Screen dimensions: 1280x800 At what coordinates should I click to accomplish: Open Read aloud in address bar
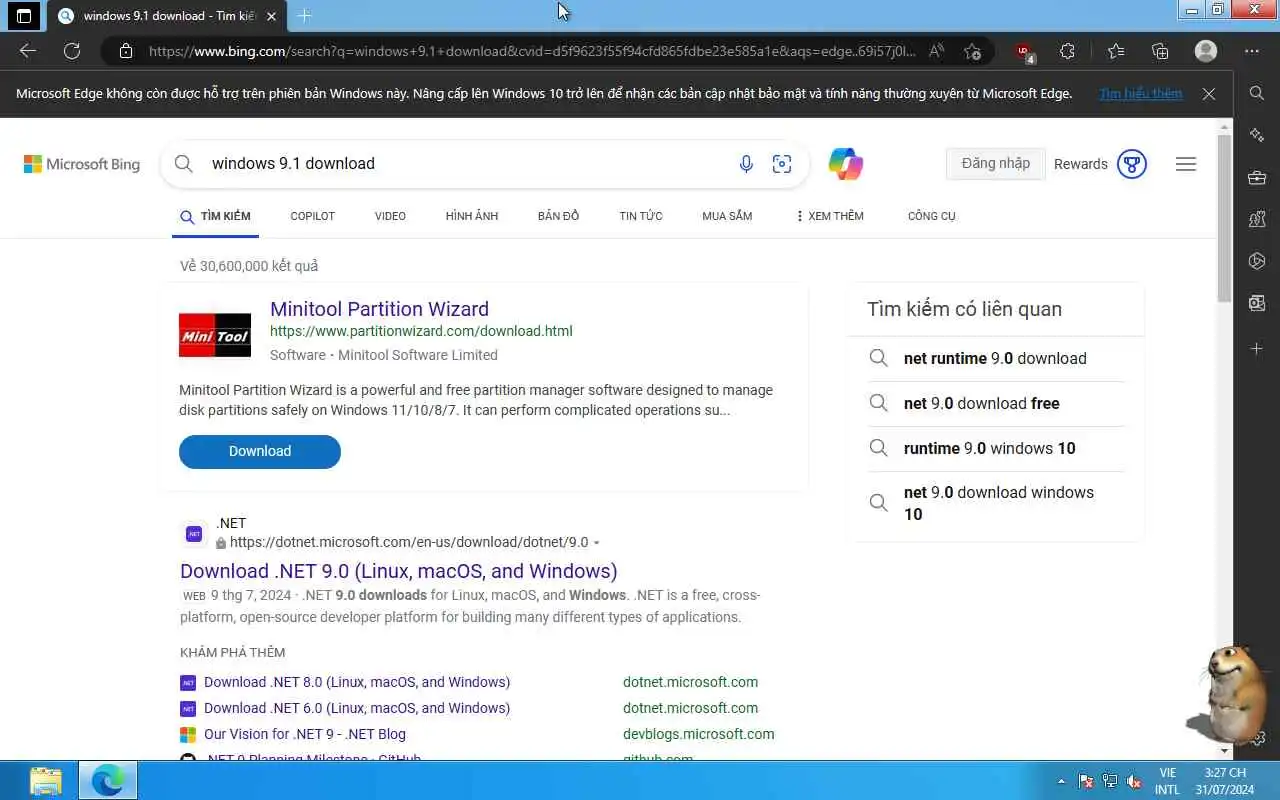tap(937, 51)
